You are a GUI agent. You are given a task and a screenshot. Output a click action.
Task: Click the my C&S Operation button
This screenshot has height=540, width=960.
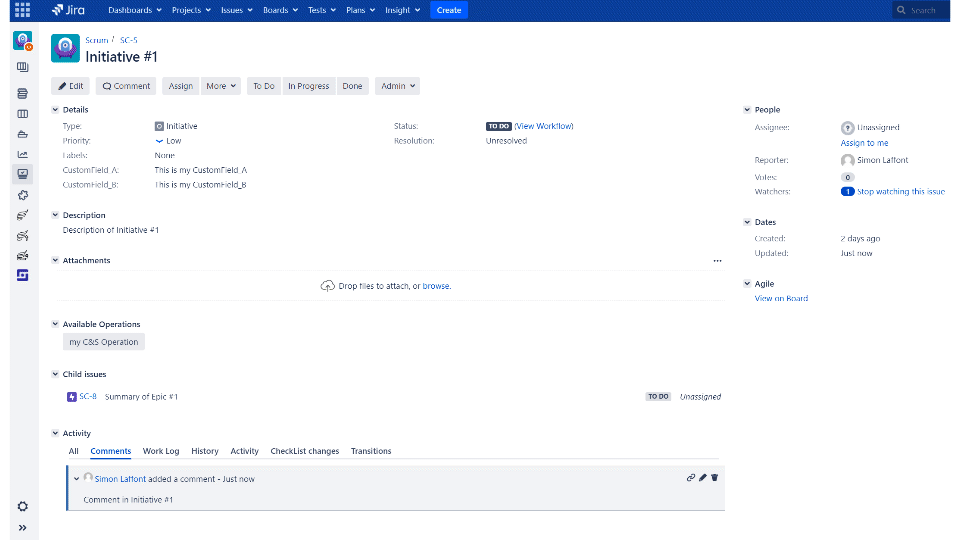point(103,342)
